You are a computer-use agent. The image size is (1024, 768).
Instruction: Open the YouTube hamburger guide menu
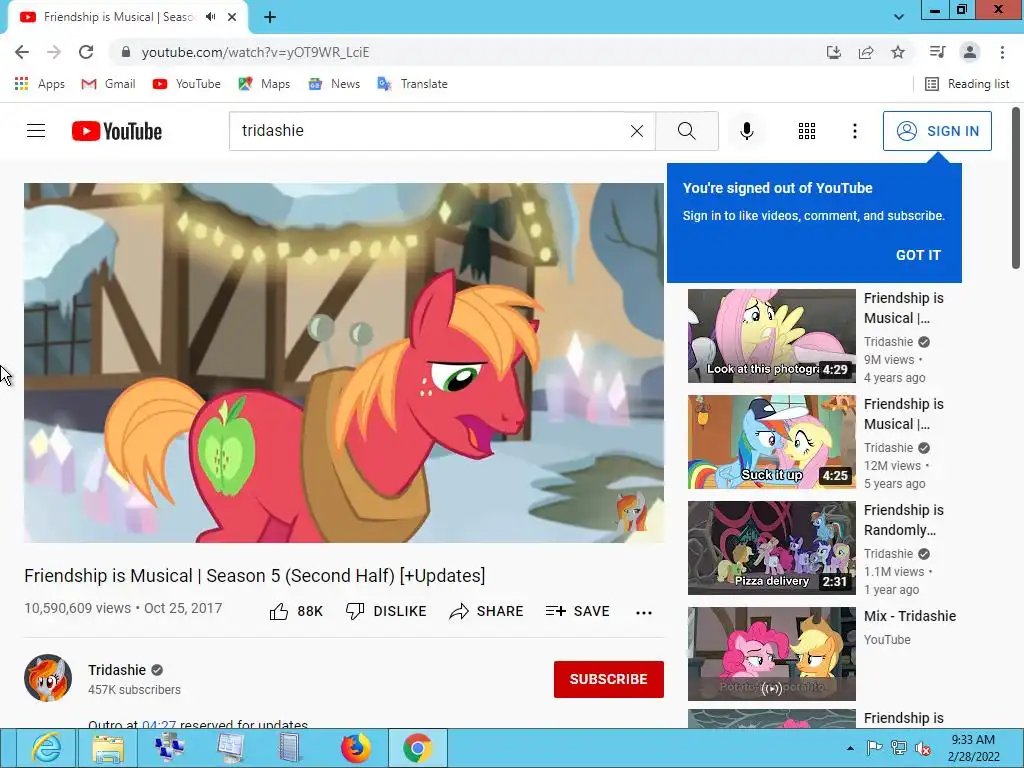click(x=36, y=131)
